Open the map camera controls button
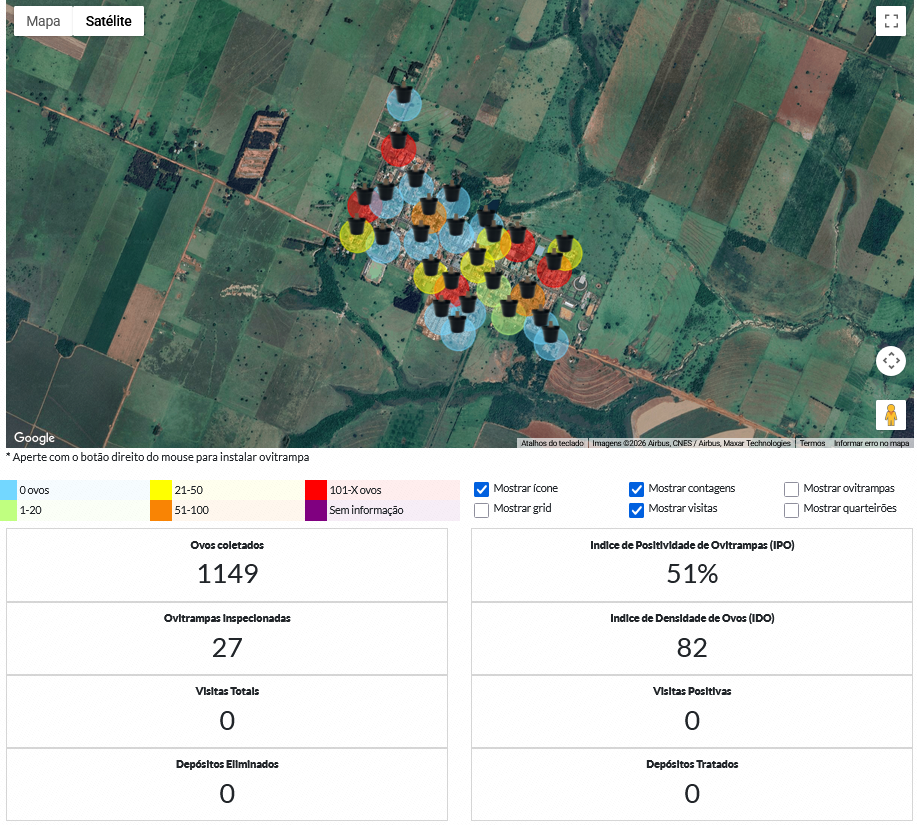Screen dimensions: 917x825 click(x=890, y=361)
